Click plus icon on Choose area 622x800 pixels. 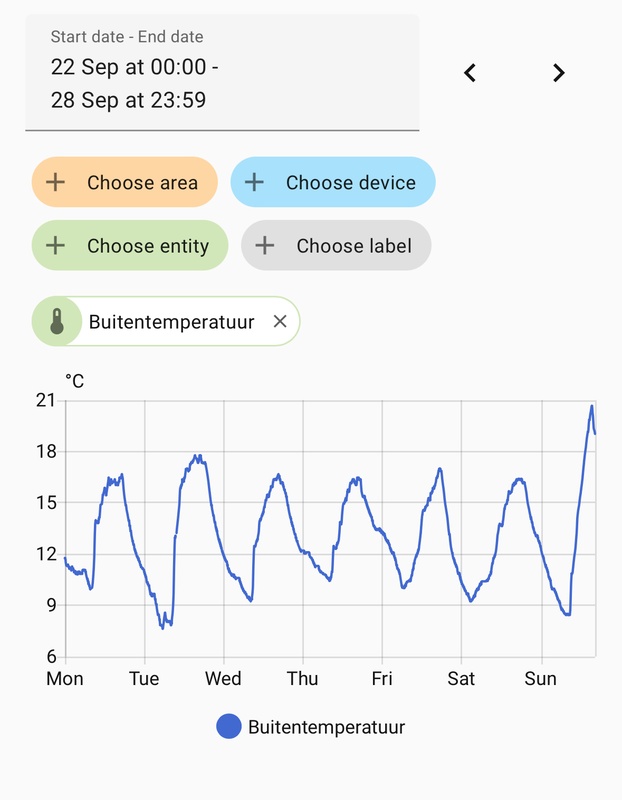[x=56, y=182]
